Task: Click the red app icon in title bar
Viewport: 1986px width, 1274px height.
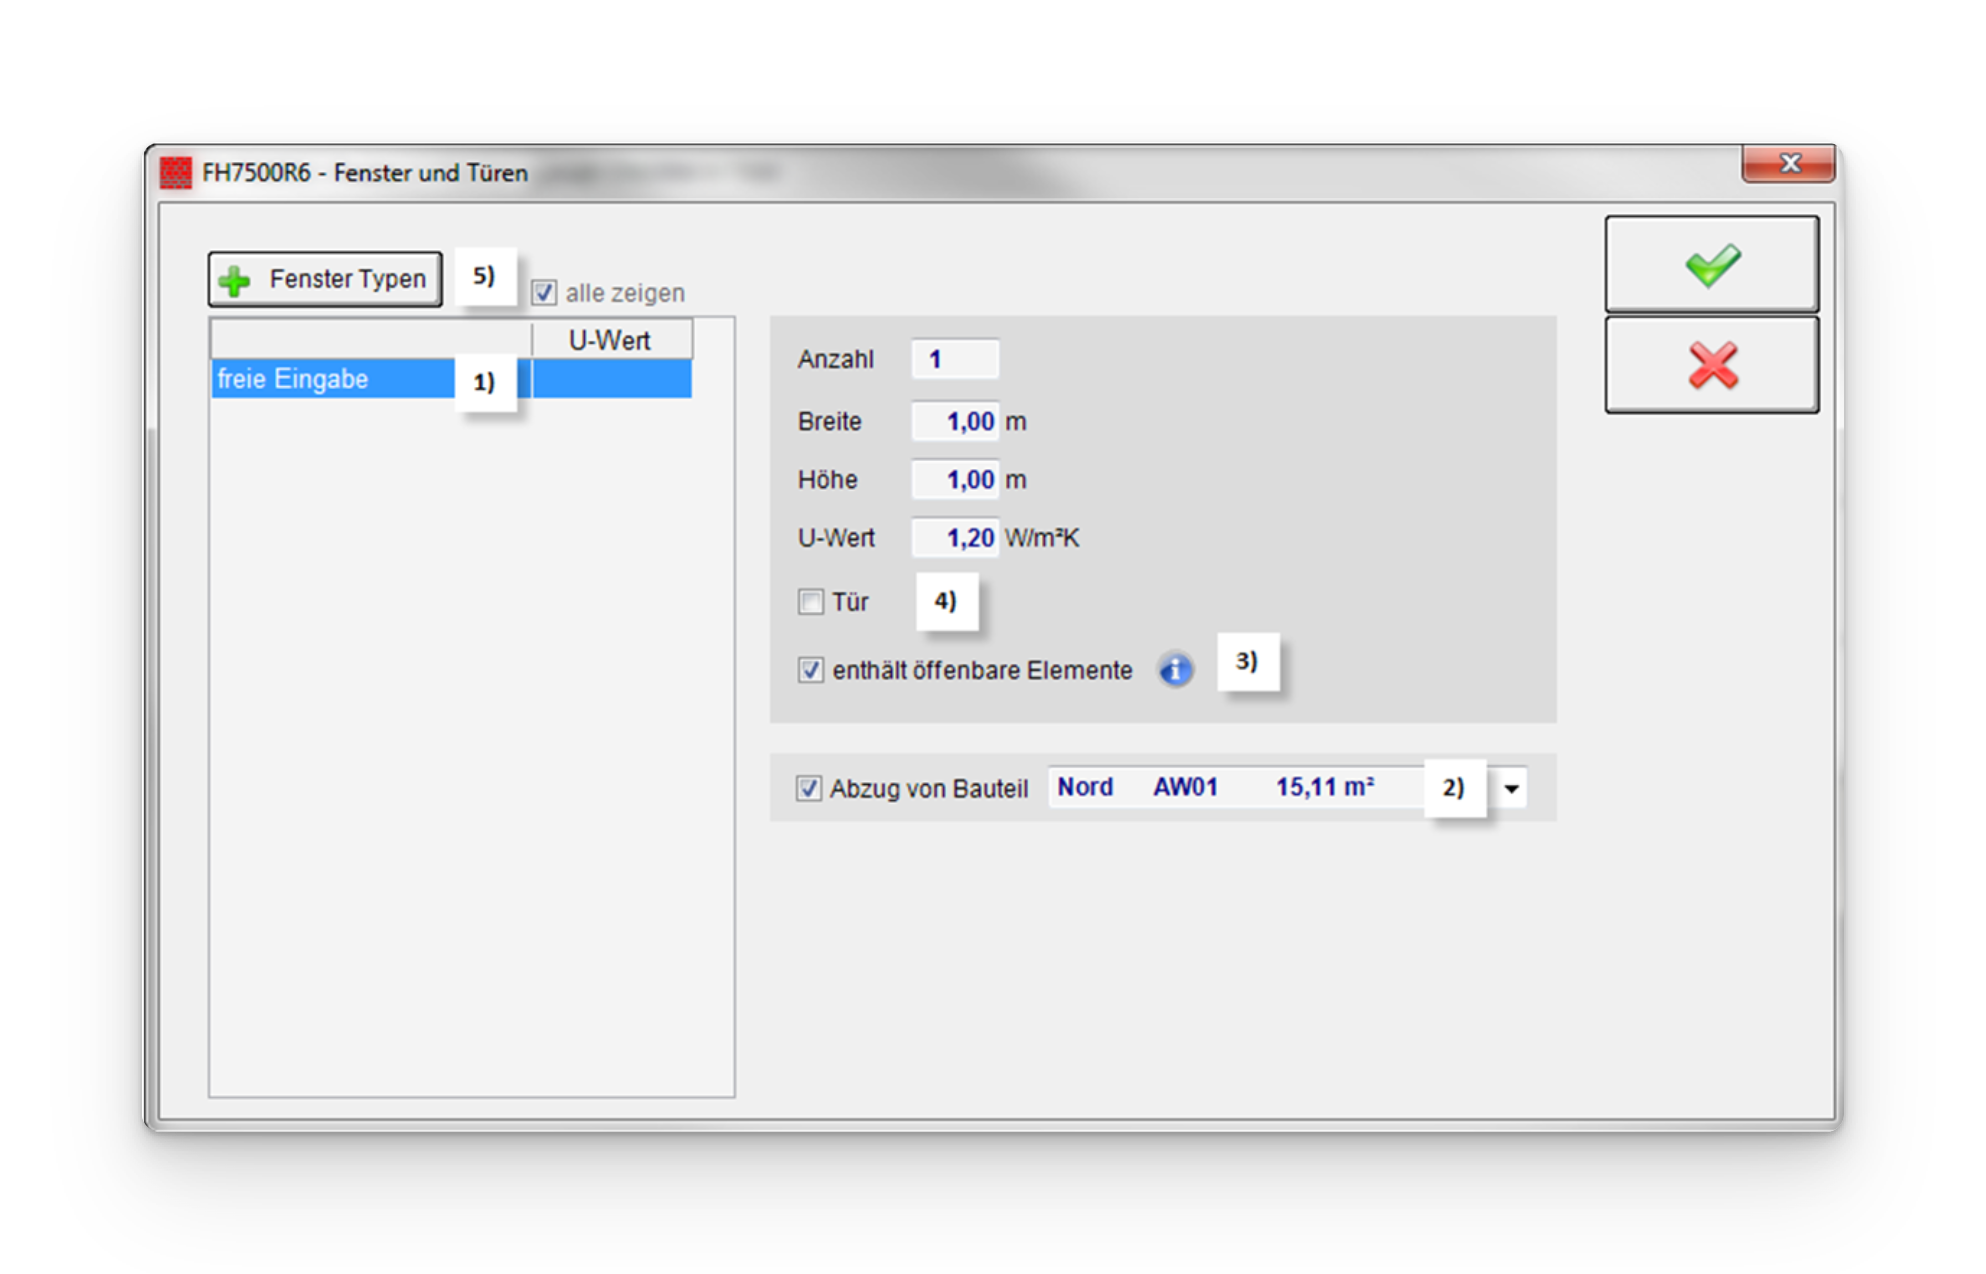Action: (x=176, y=172)
